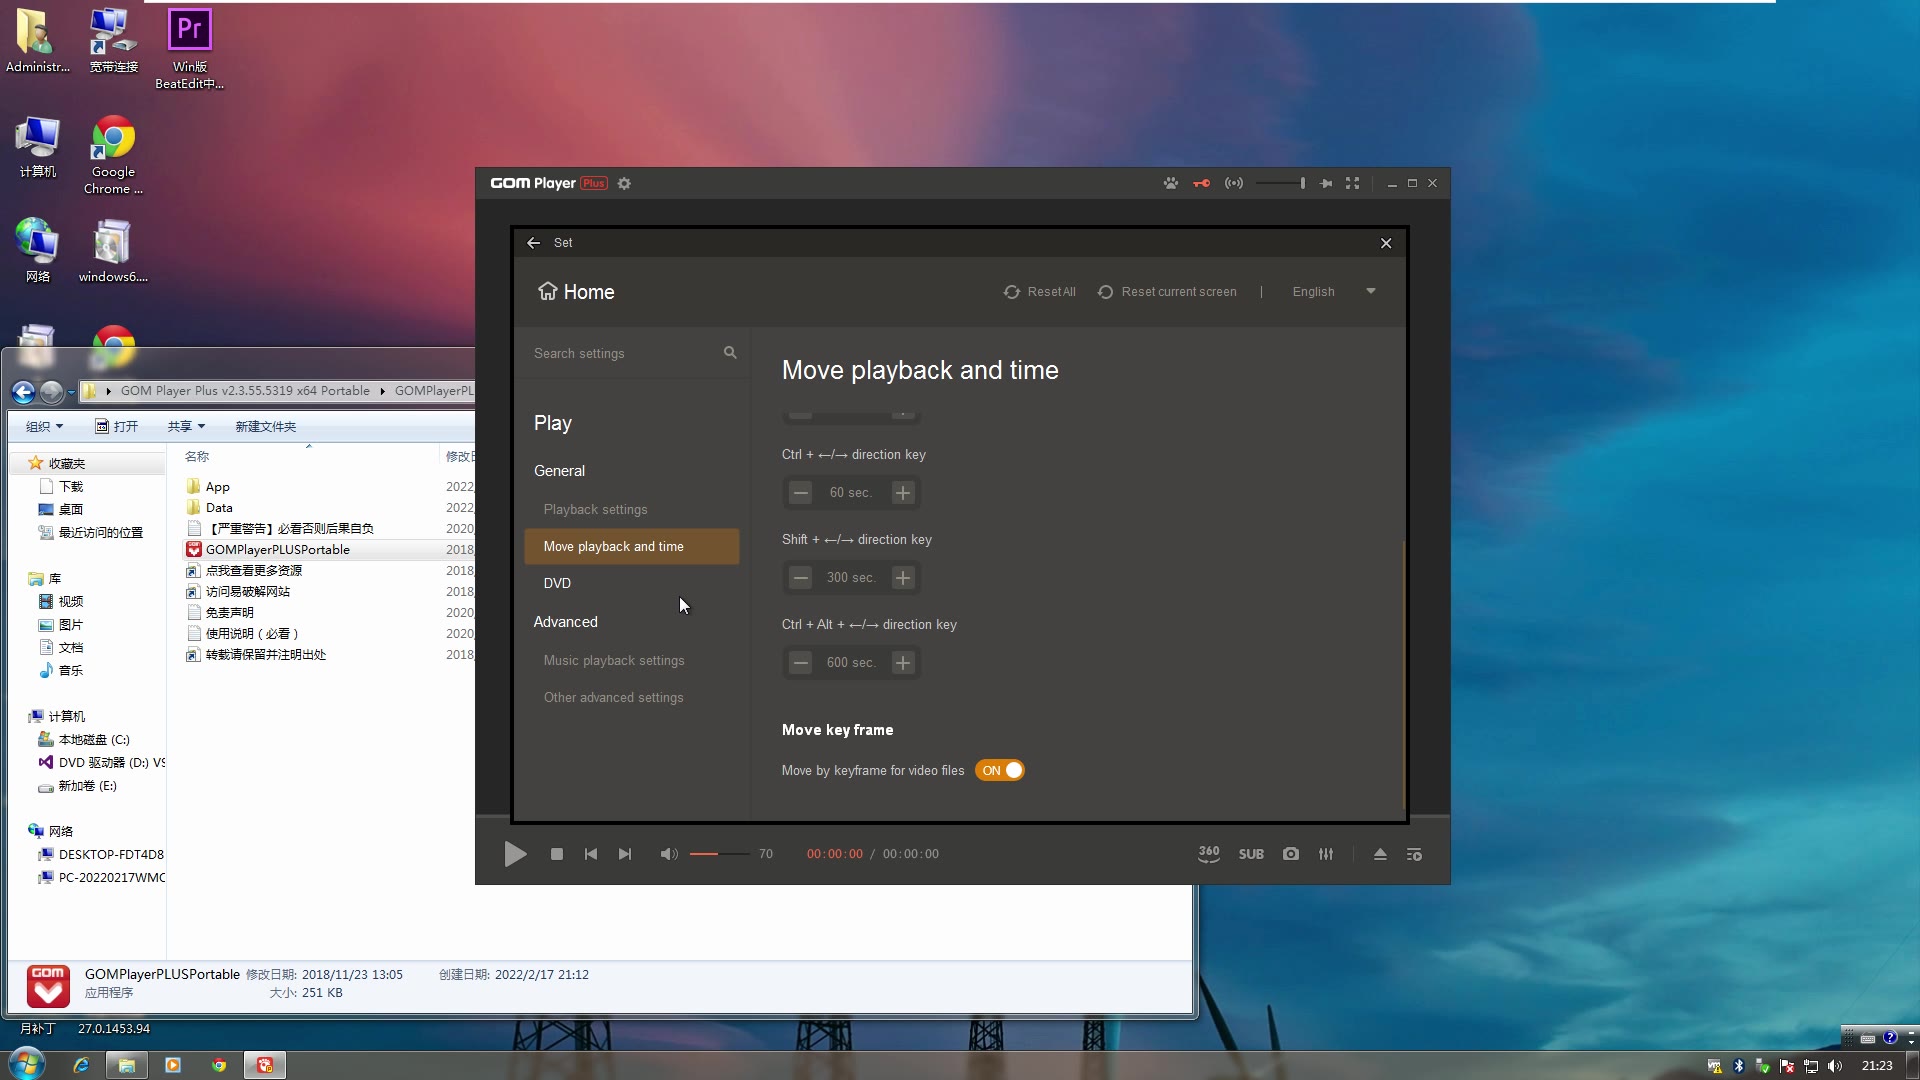
Task: Click the Reset All button
Action: (1040, 291)
